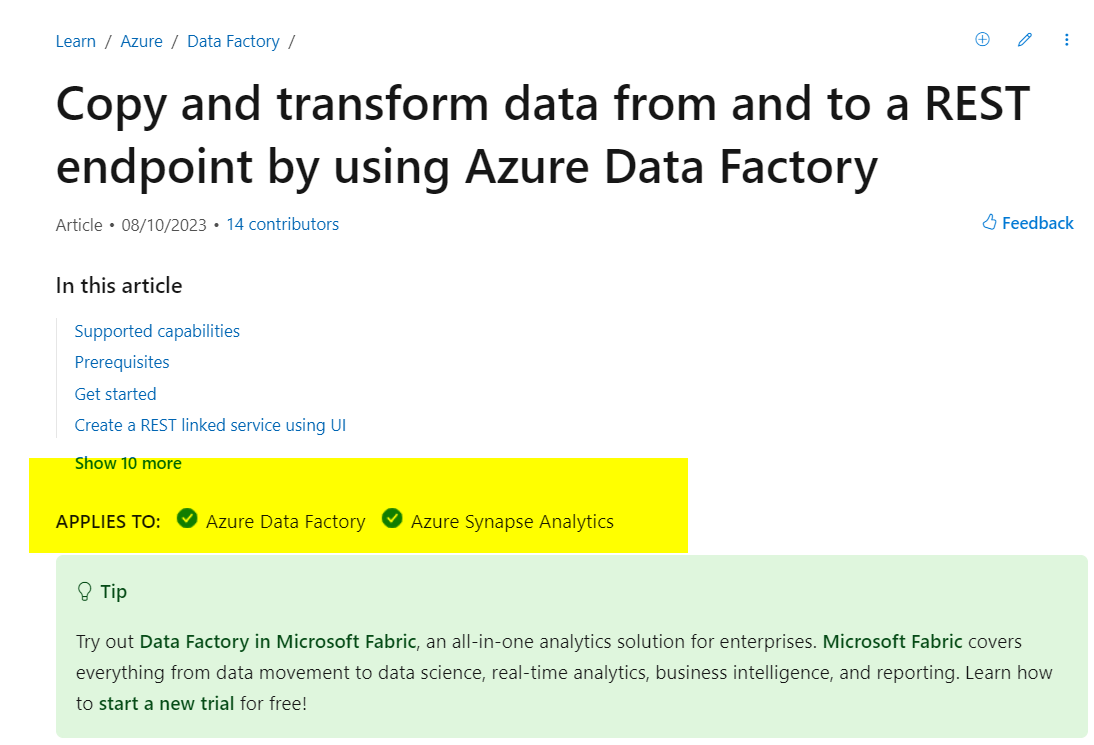Image resolution: width=1094 pixels, height=745 pixels.
Task: Click the green checkmark beside Azure Synapse Analytics
Action: (x=391, y=519)
